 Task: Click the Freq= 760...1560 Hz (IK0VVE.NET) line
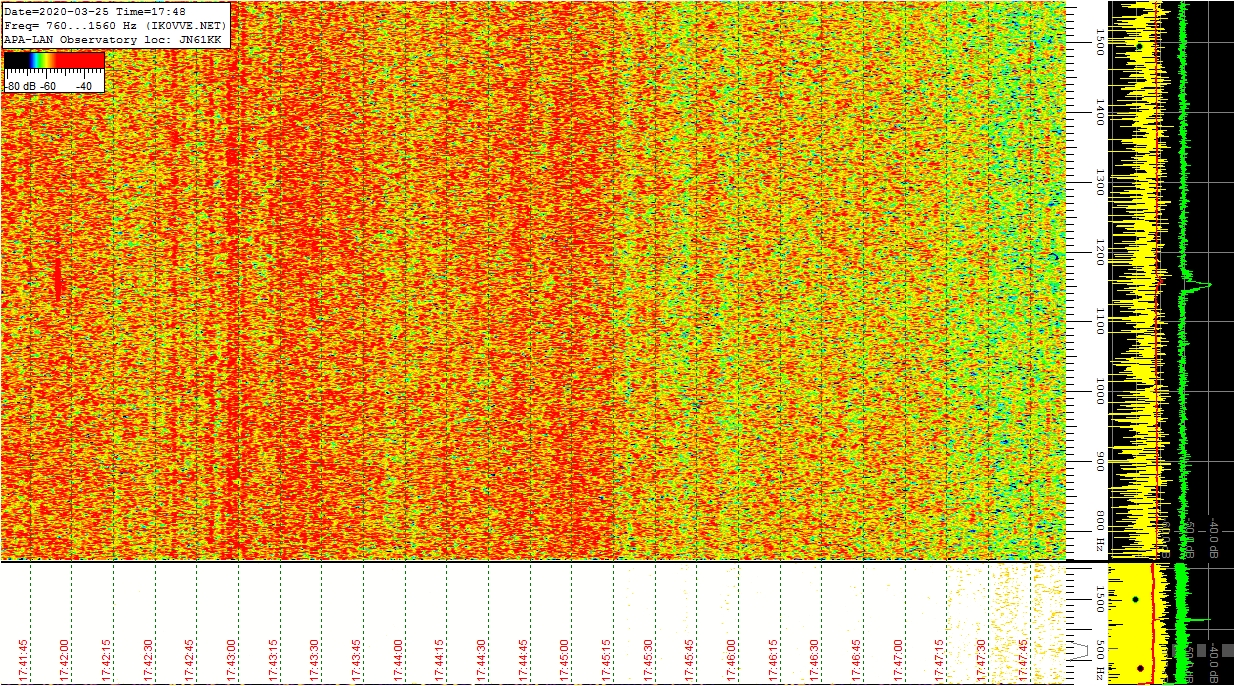[x=115, y=25]
